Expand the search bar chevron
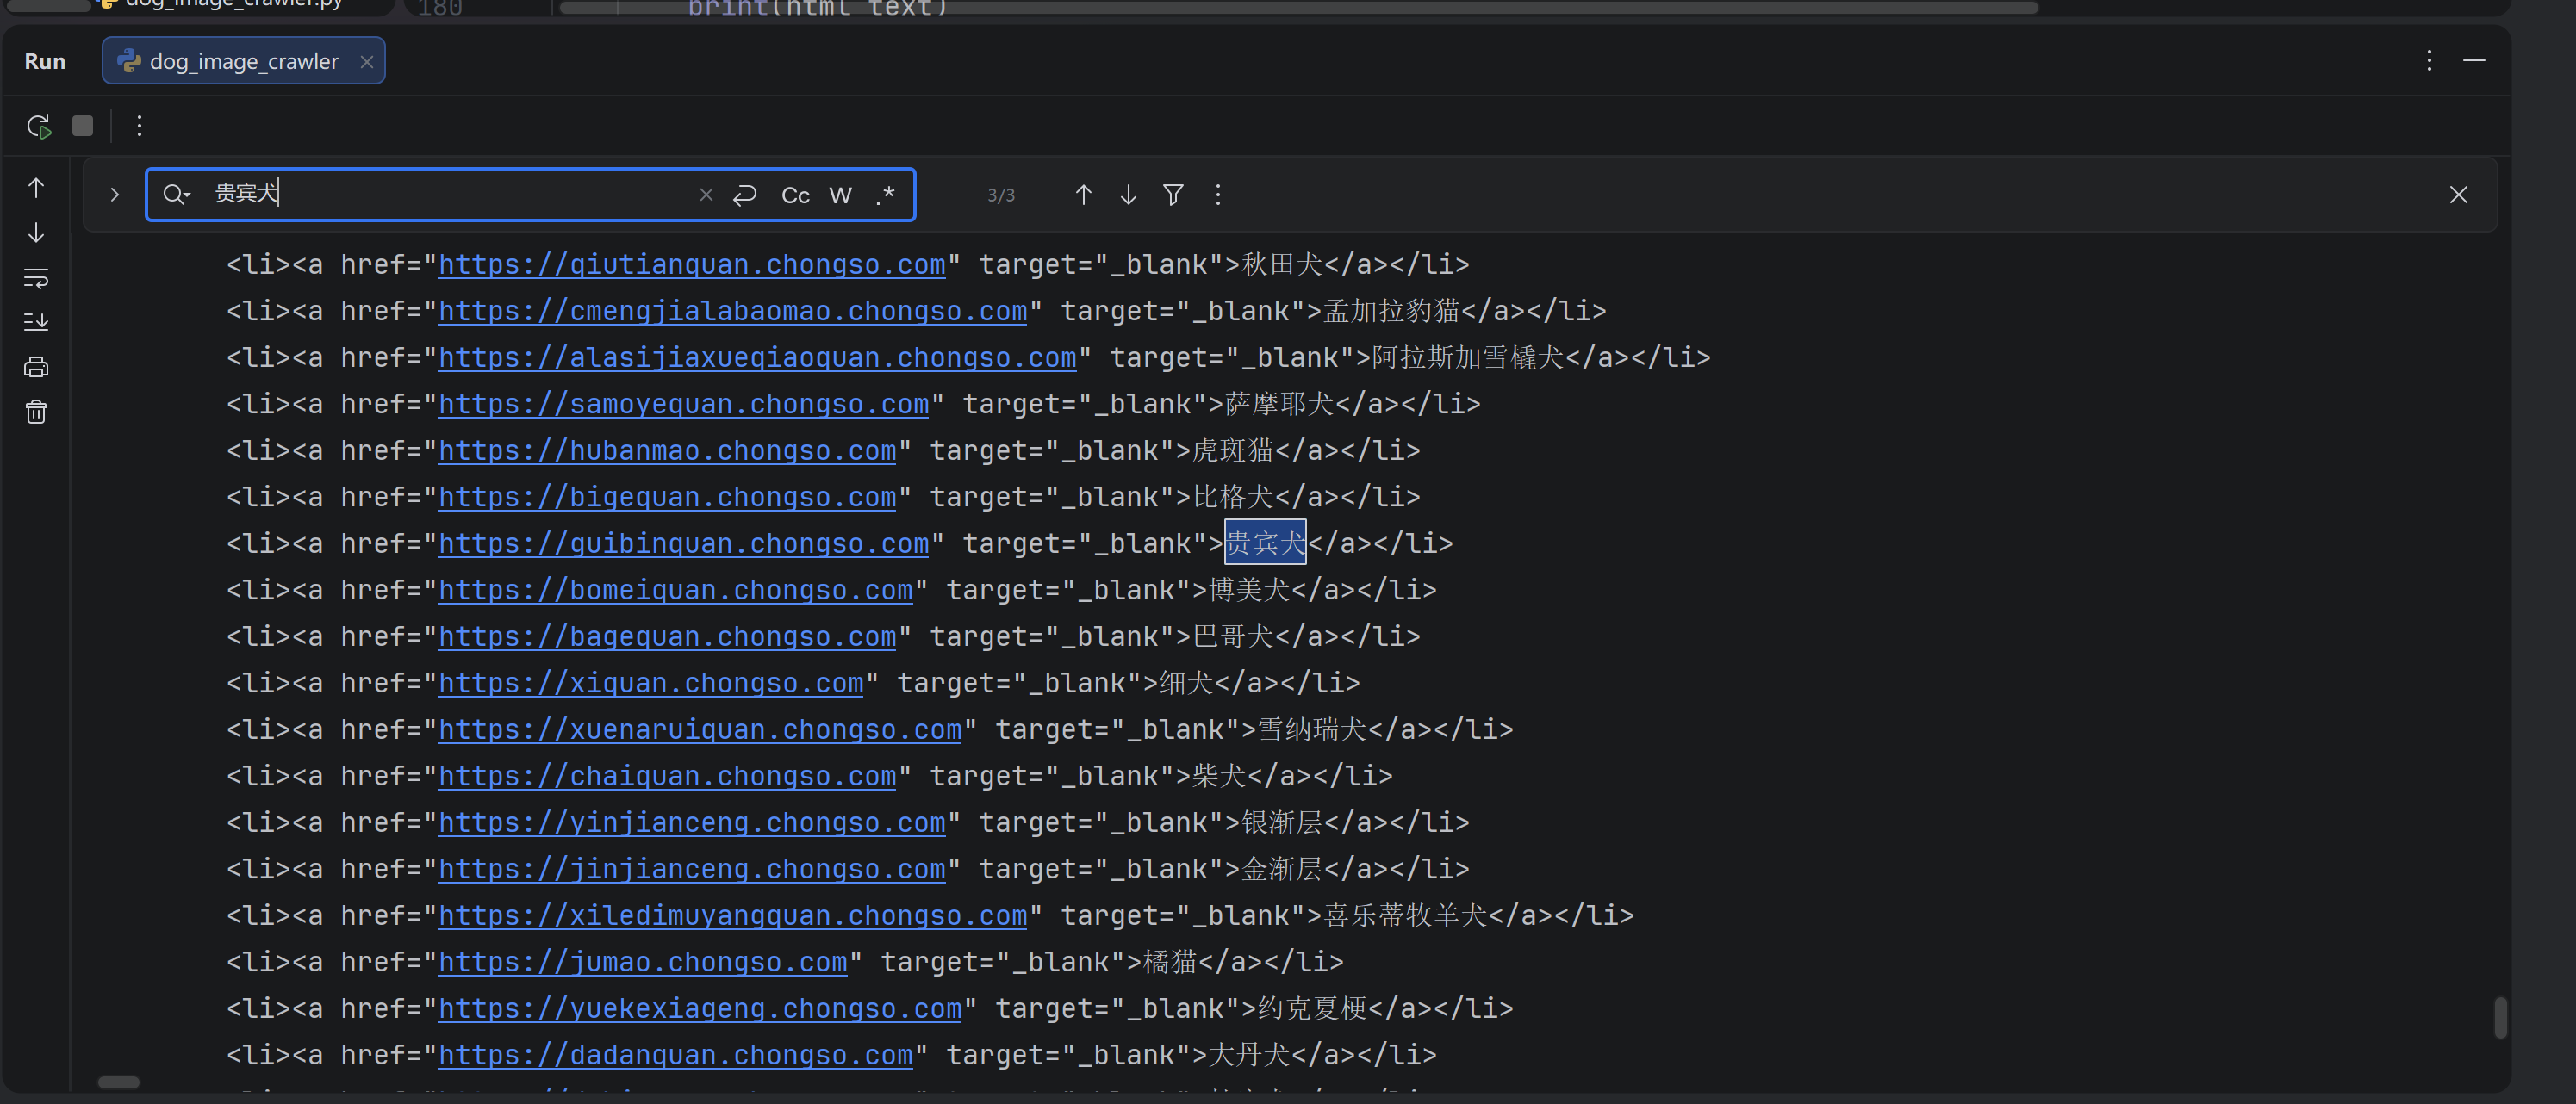This screenshot has height=1104, width=2576. point(114,195)
